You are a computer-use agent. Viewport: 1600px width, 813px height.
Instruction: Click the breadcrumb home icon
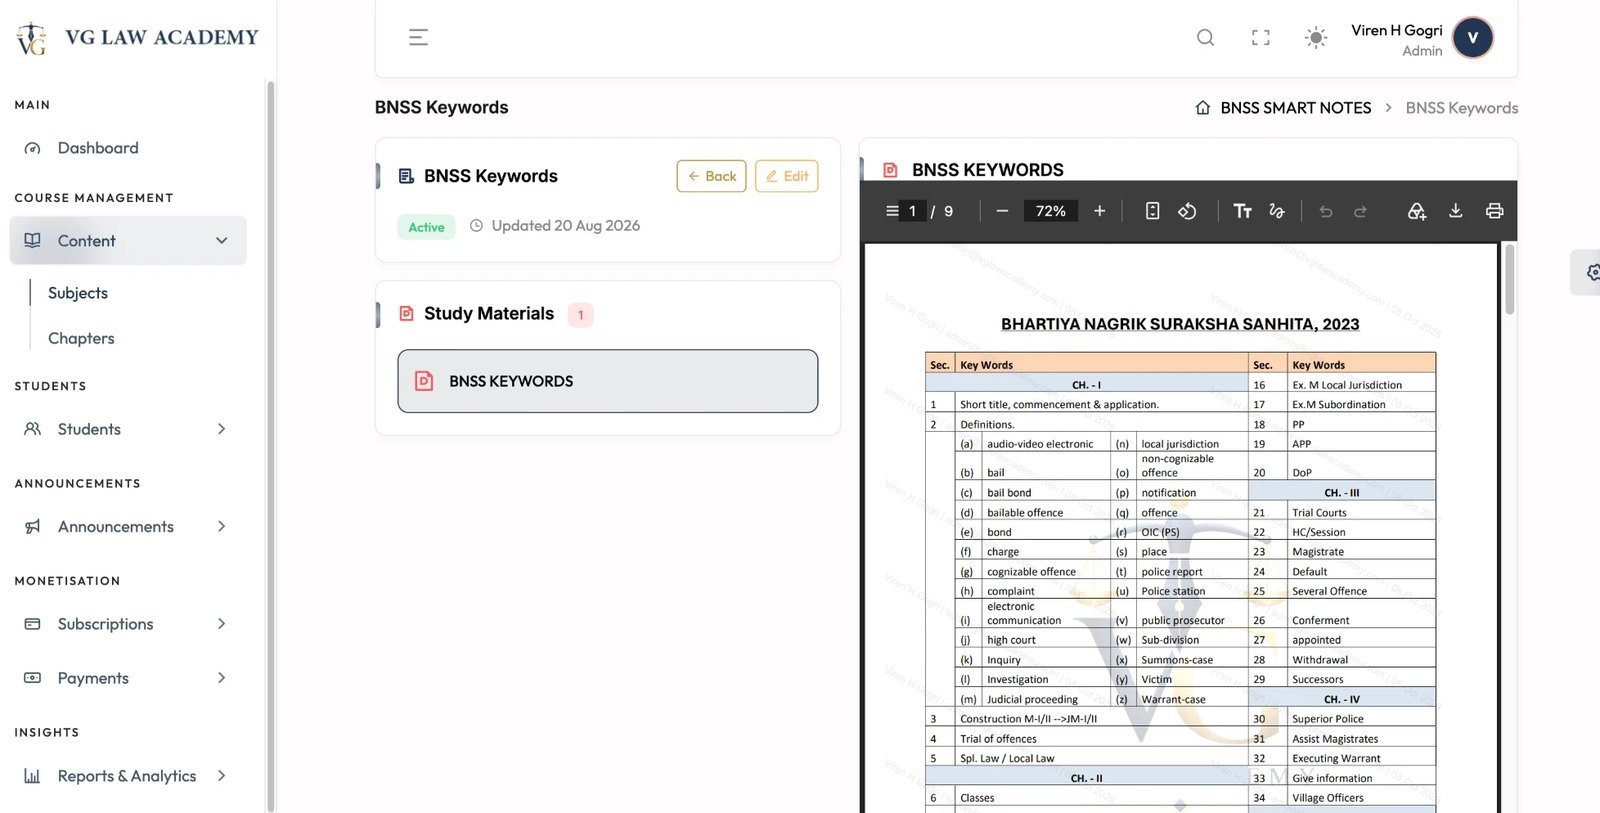pyautogui.click(x=1203, y=107)
